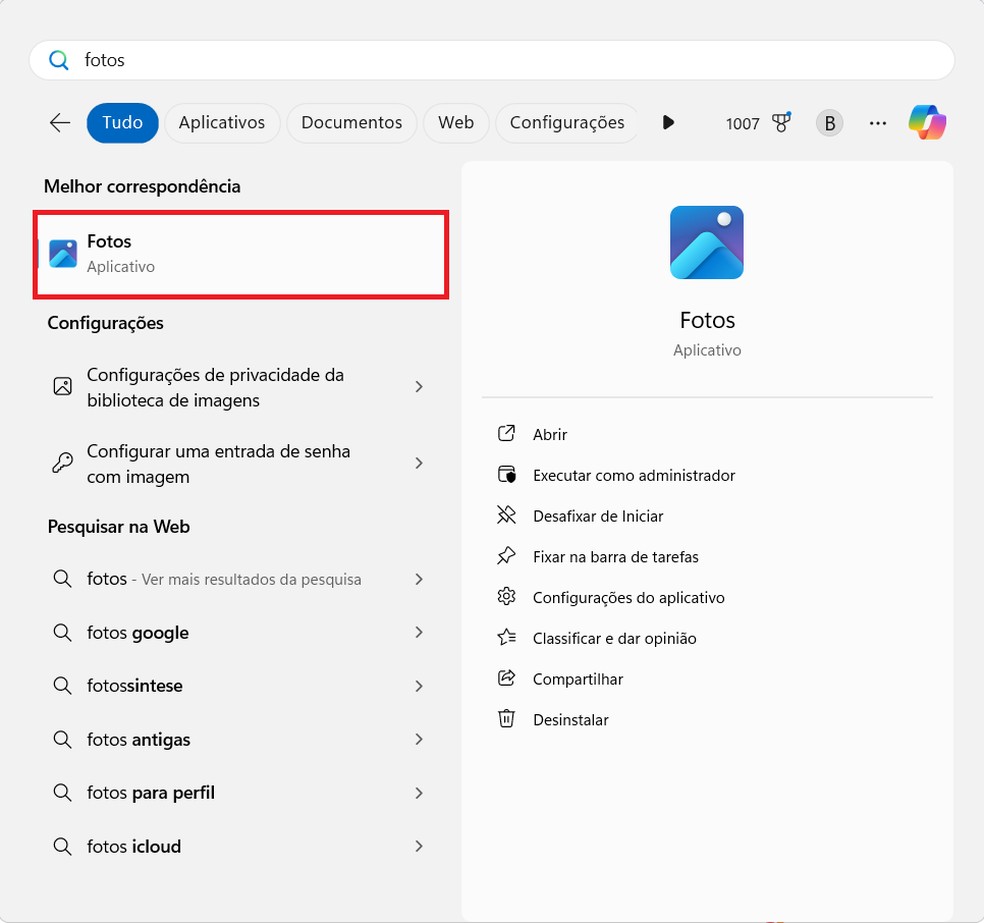Click the key icon beside senha com imagem

point(63,462)
